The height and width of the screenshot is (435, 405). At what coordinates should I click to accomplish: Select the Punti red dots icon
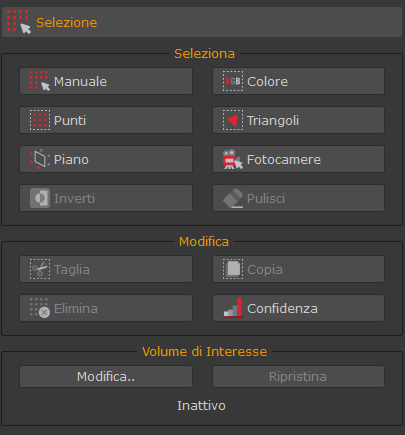tap(40, 120)
